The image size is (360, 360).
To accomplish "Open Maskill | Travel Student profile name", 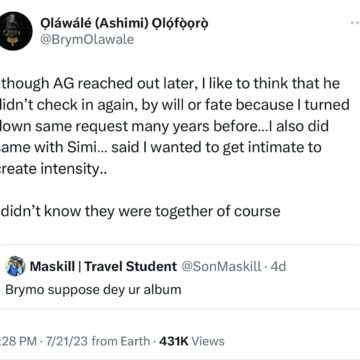I will [x=103, y=266].
